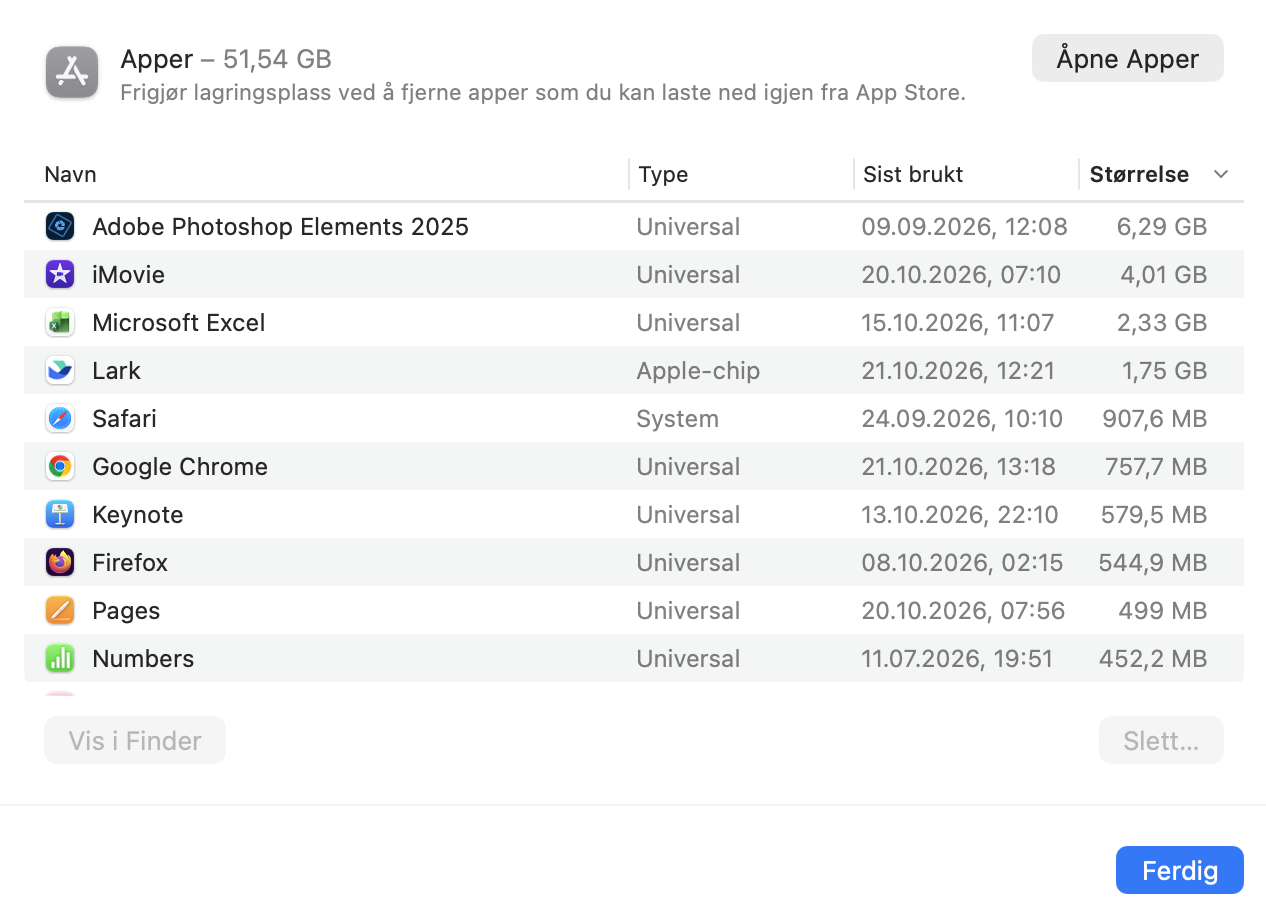Select the iMovie app name
The image size is (1266, 914).
(x=128, y=275)
